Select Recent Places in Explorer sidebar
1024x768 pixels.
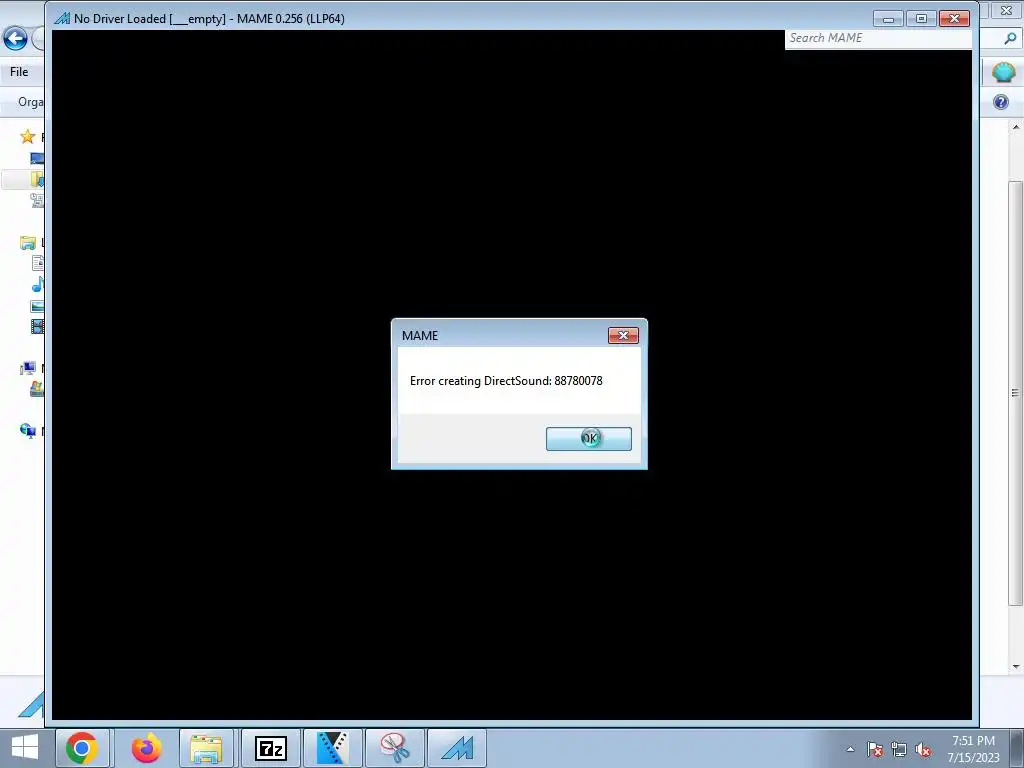37,200
